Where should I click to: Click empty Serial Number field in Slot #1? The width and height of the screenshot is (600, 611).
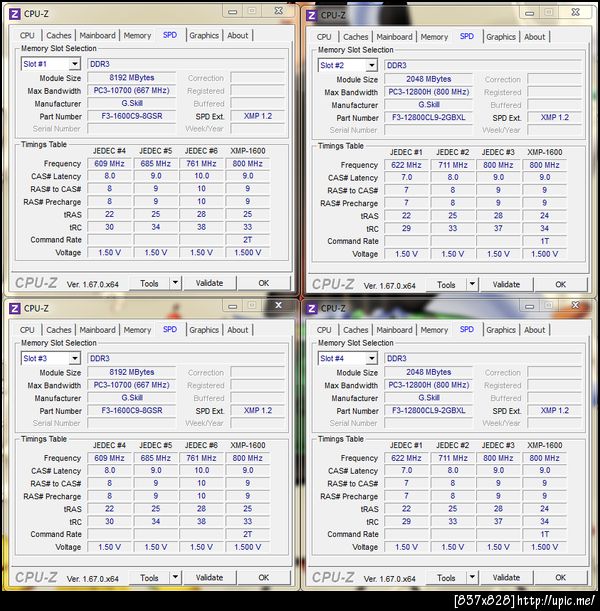point(132,129)
